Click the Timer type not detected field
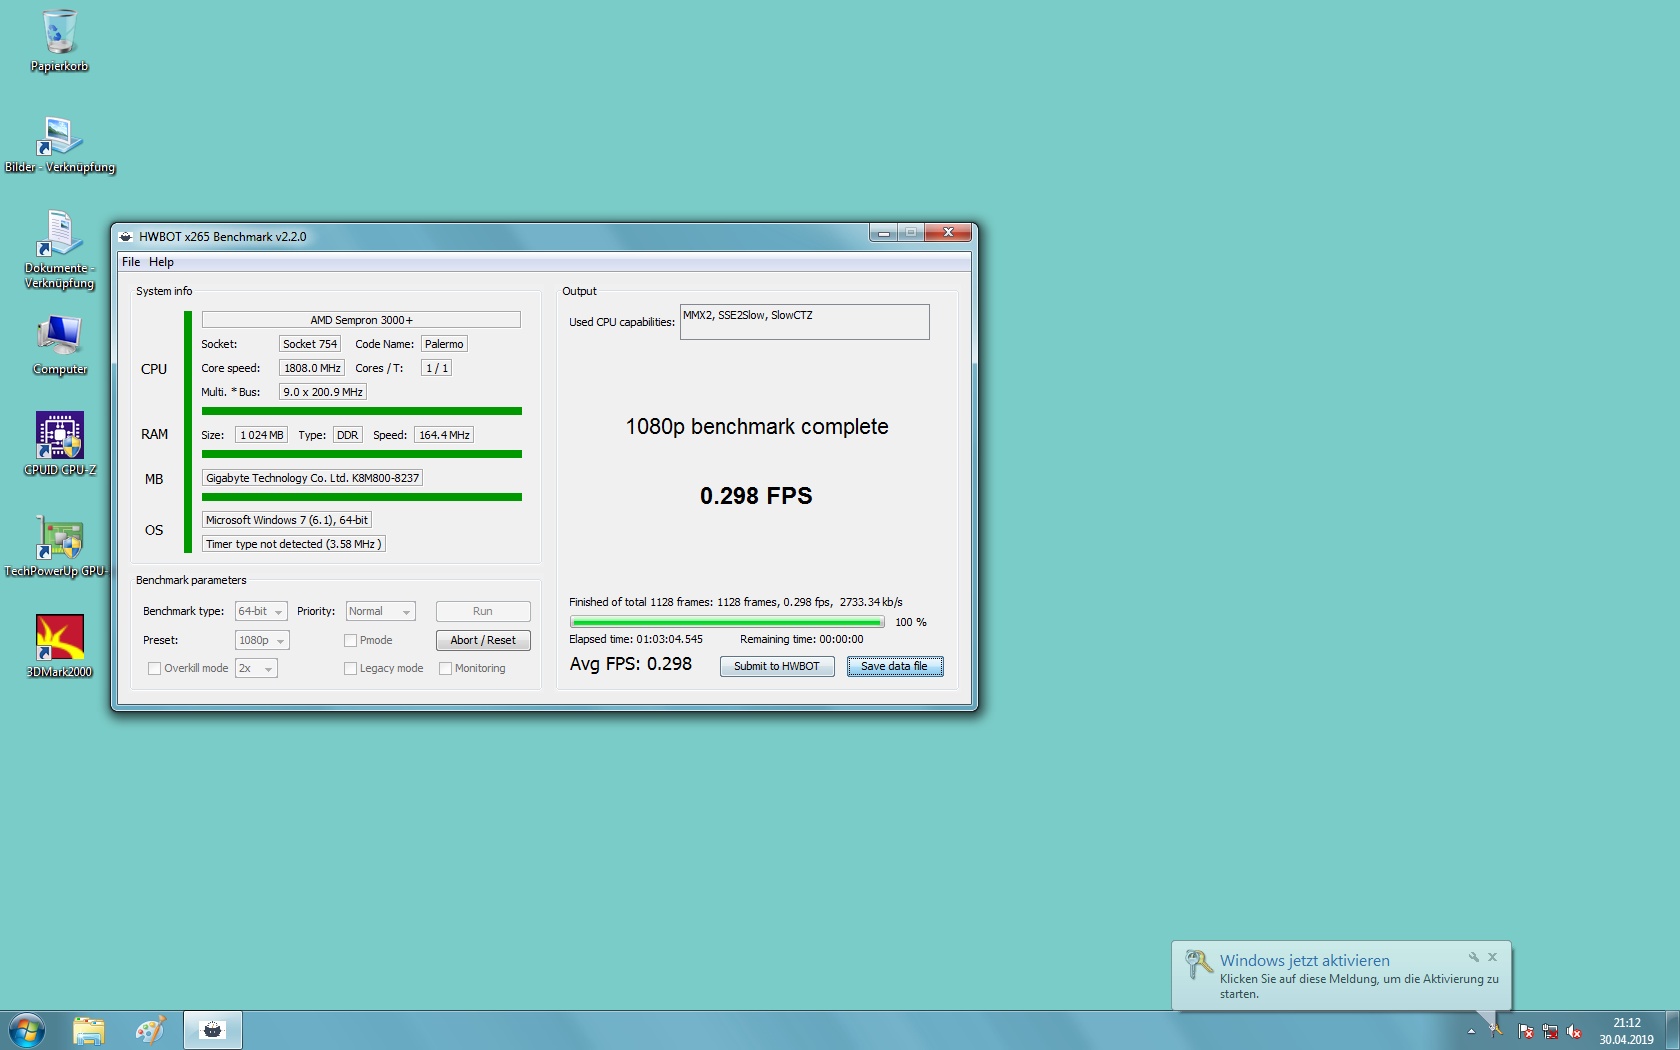1680x1050 pixels. (x=293, y=544)
